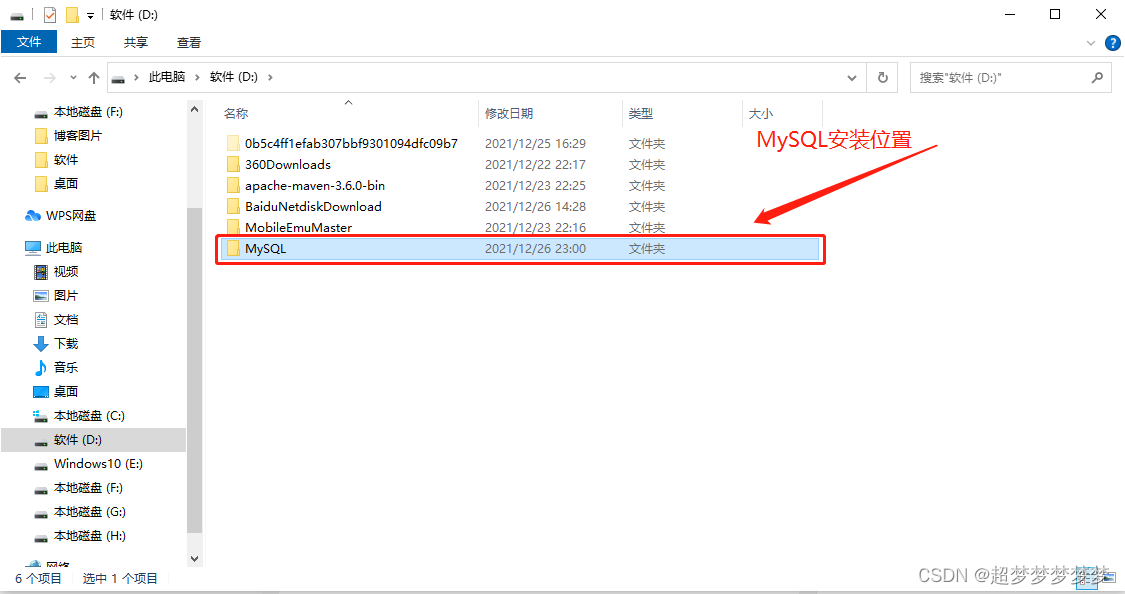Open the 文件 ribbon tab
This screenshot has height=594, width=1125.
pyautogui.click(x=29, y=42)
